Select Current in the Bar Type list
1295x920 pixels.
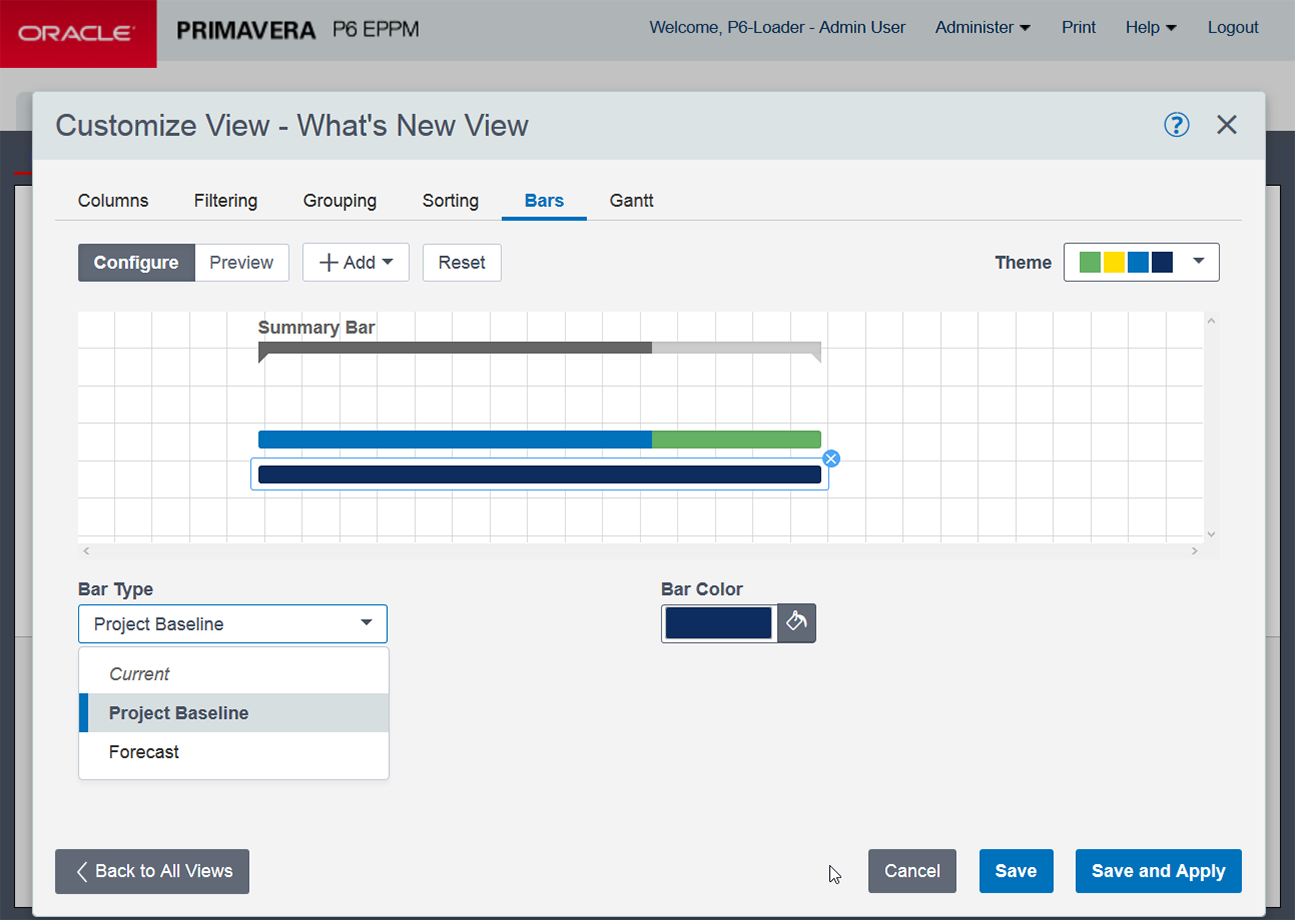tap(139, 674)
